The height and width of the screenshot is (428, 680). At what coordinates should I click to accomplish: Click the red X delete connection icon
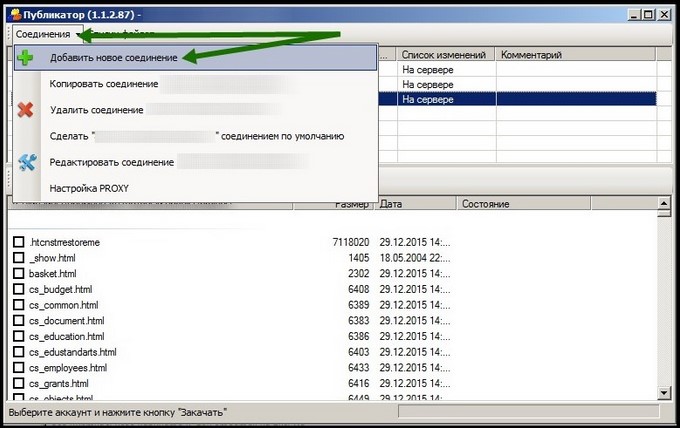click(26, 109)
